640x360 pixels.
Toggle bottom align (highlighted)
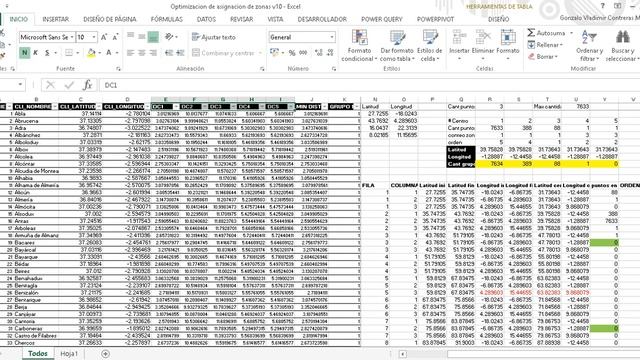[x=153, y=37]
